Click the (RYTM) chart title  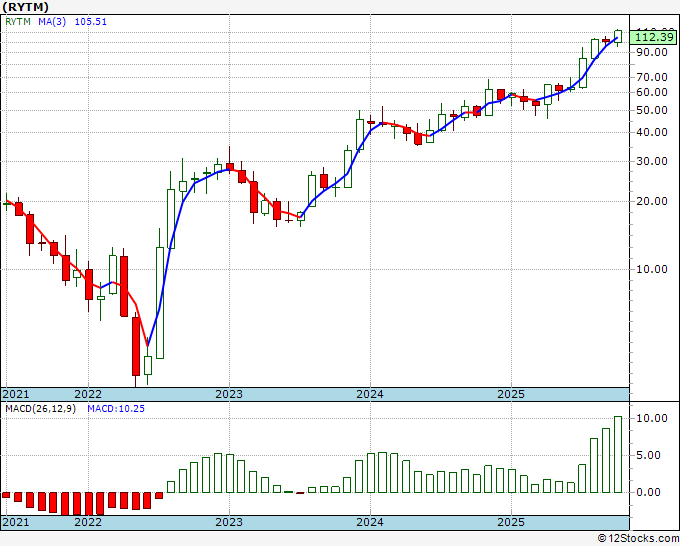(25, 7)
